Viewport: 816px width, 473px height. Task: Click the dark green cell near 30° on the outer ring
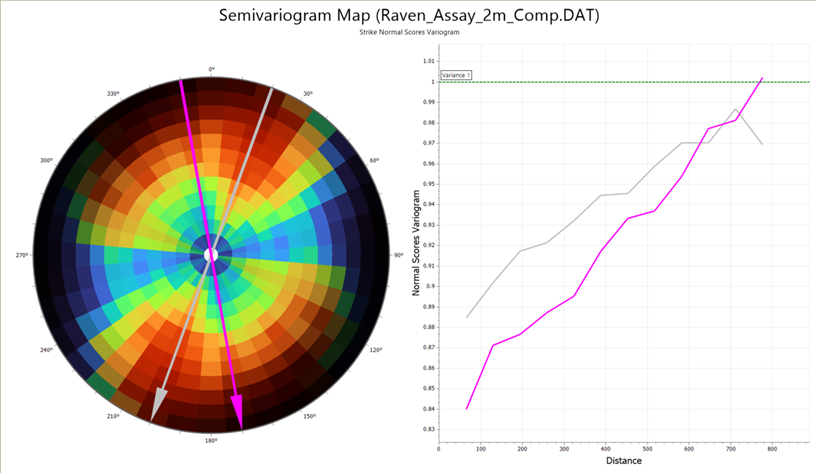point(320,123)
